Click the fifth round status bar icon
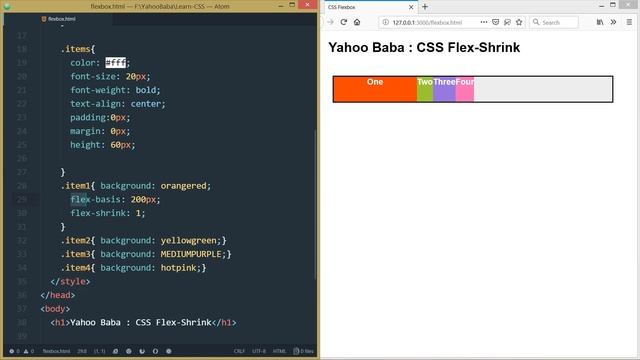640x360 pixels. 169,351
